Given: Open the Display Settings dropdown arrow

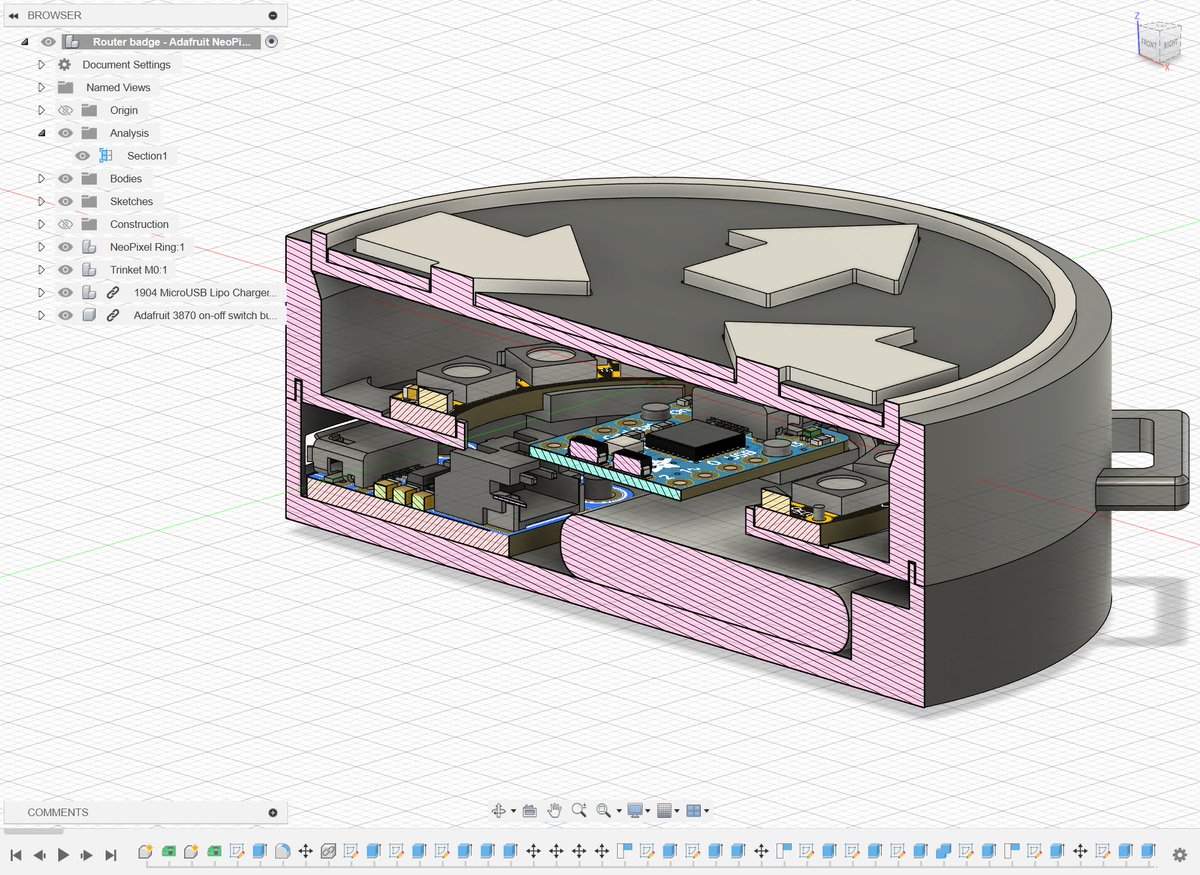Looking at the screenshot, I should pos(648,811).
